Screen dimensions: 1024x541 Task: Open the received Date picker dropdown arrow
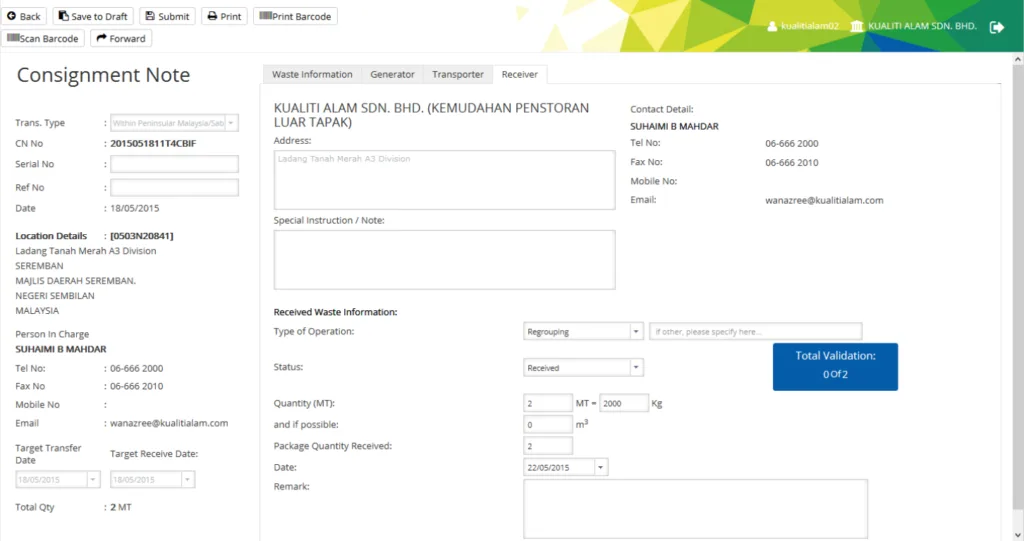[x=600, y=467]
